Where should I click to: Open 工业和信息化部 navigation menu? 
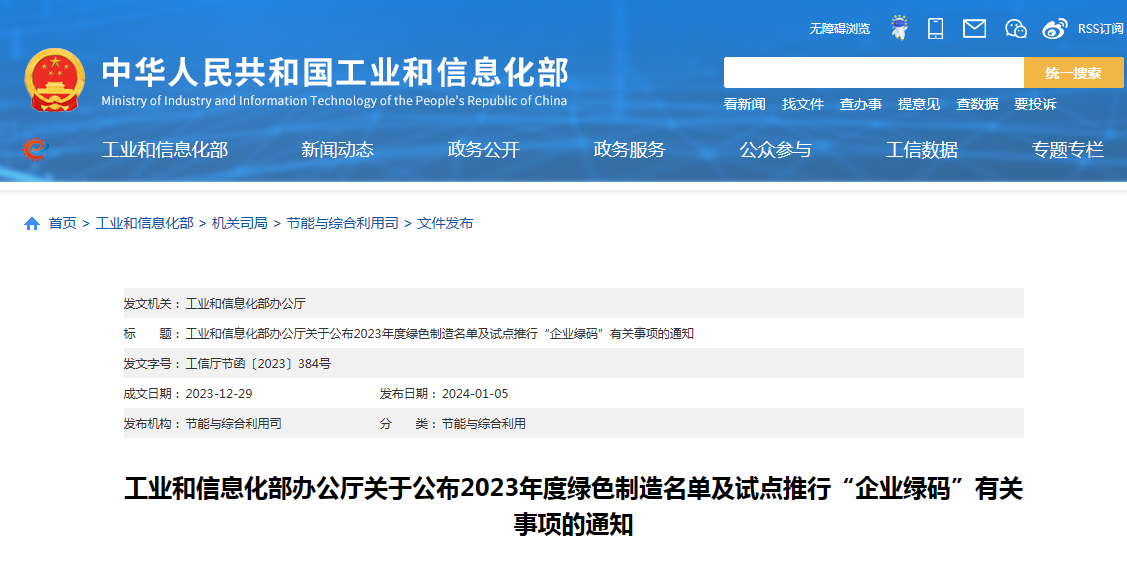click(x=165, y=149)
